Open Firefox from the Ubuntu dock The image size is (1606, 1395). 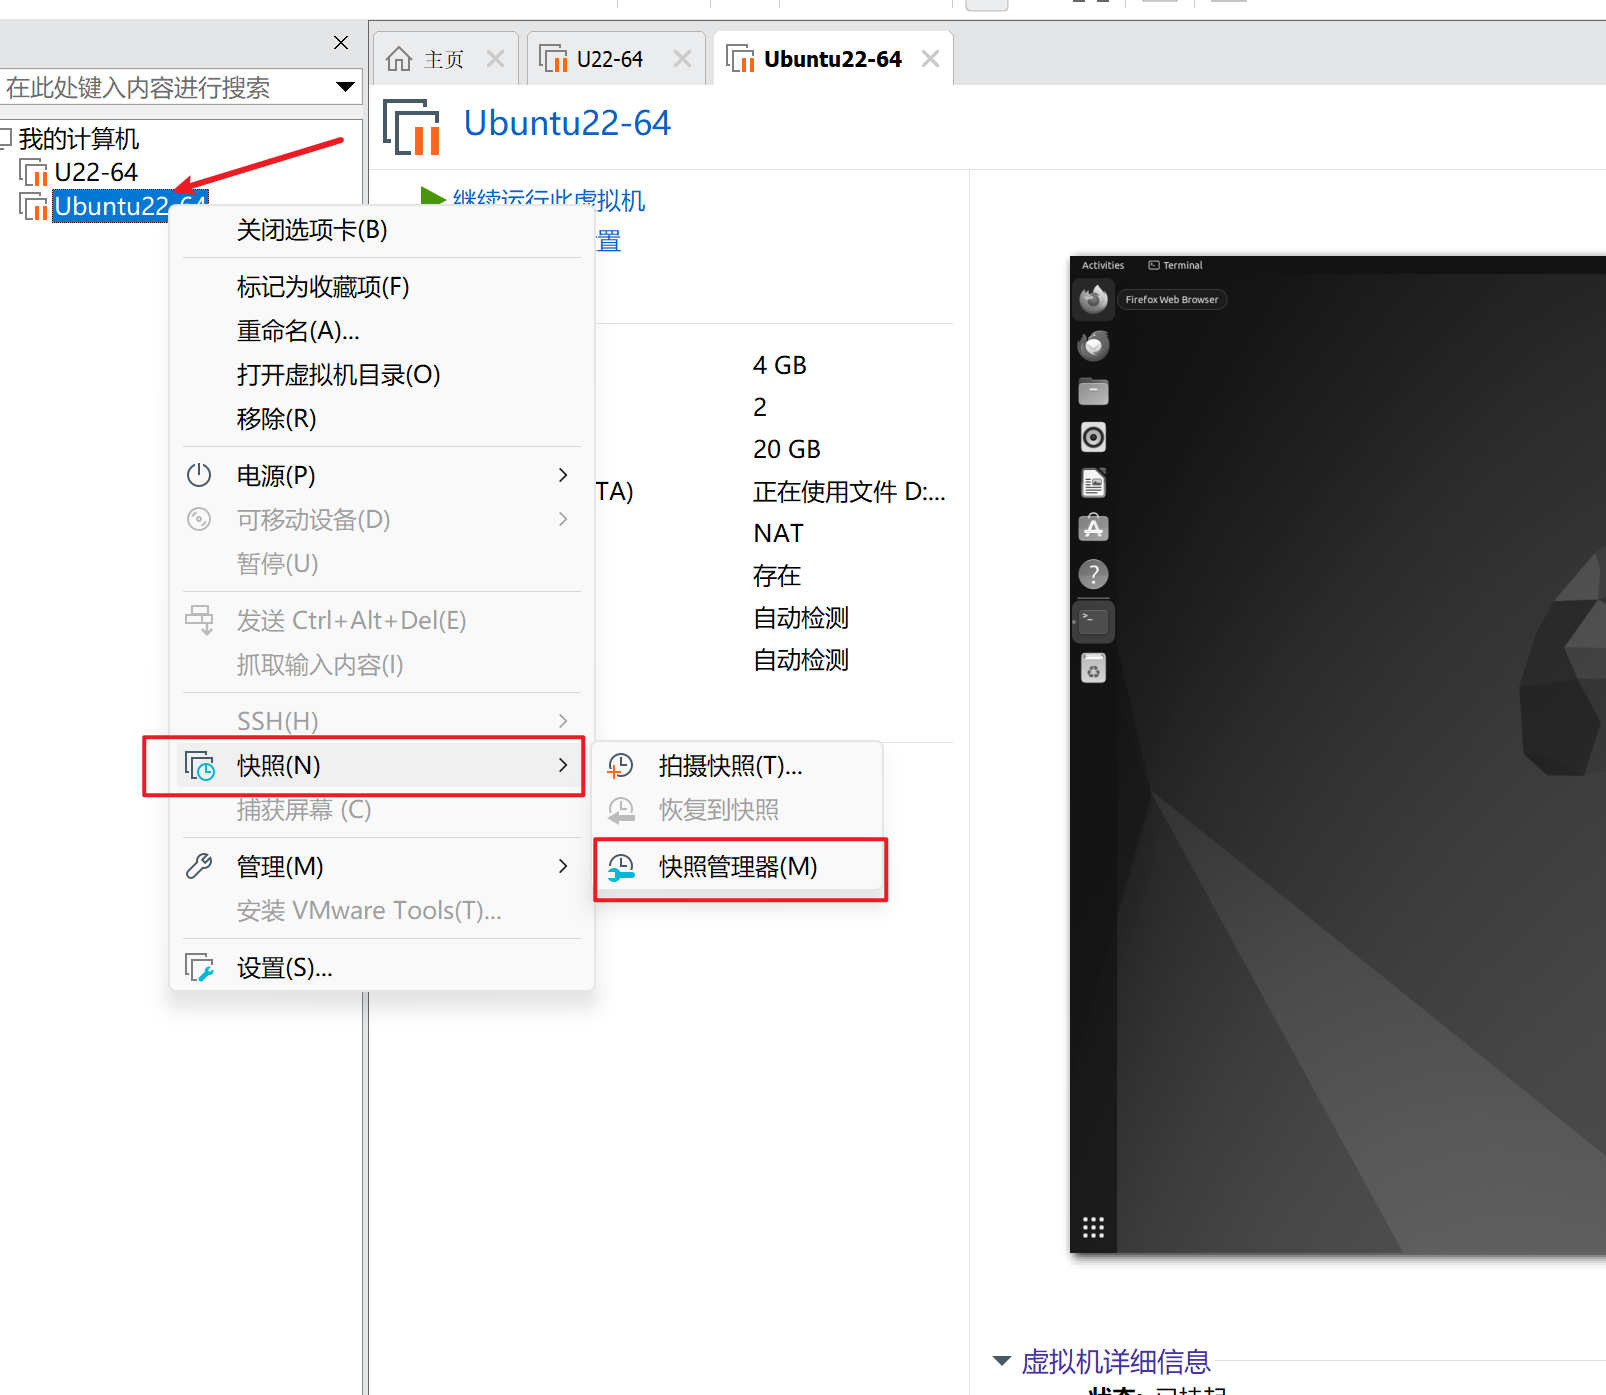1093,298
